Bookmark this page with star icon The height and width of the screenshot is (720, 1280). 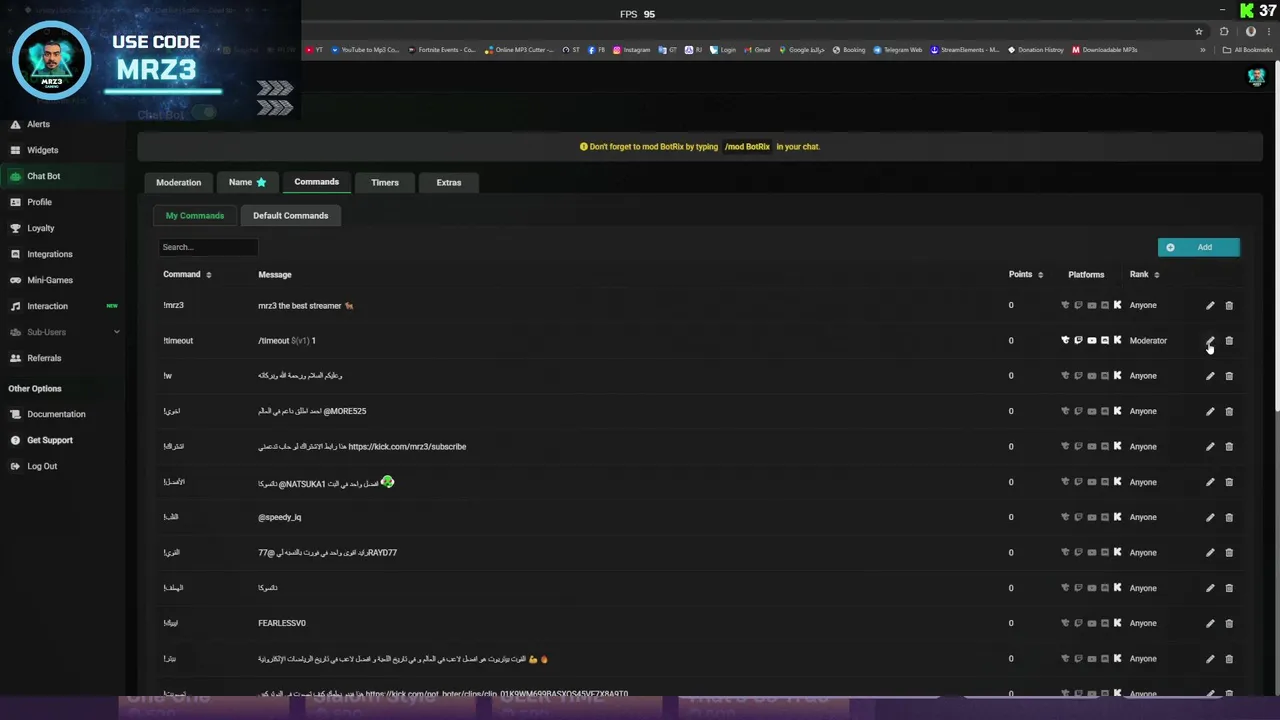click(x=1199, y=31)
